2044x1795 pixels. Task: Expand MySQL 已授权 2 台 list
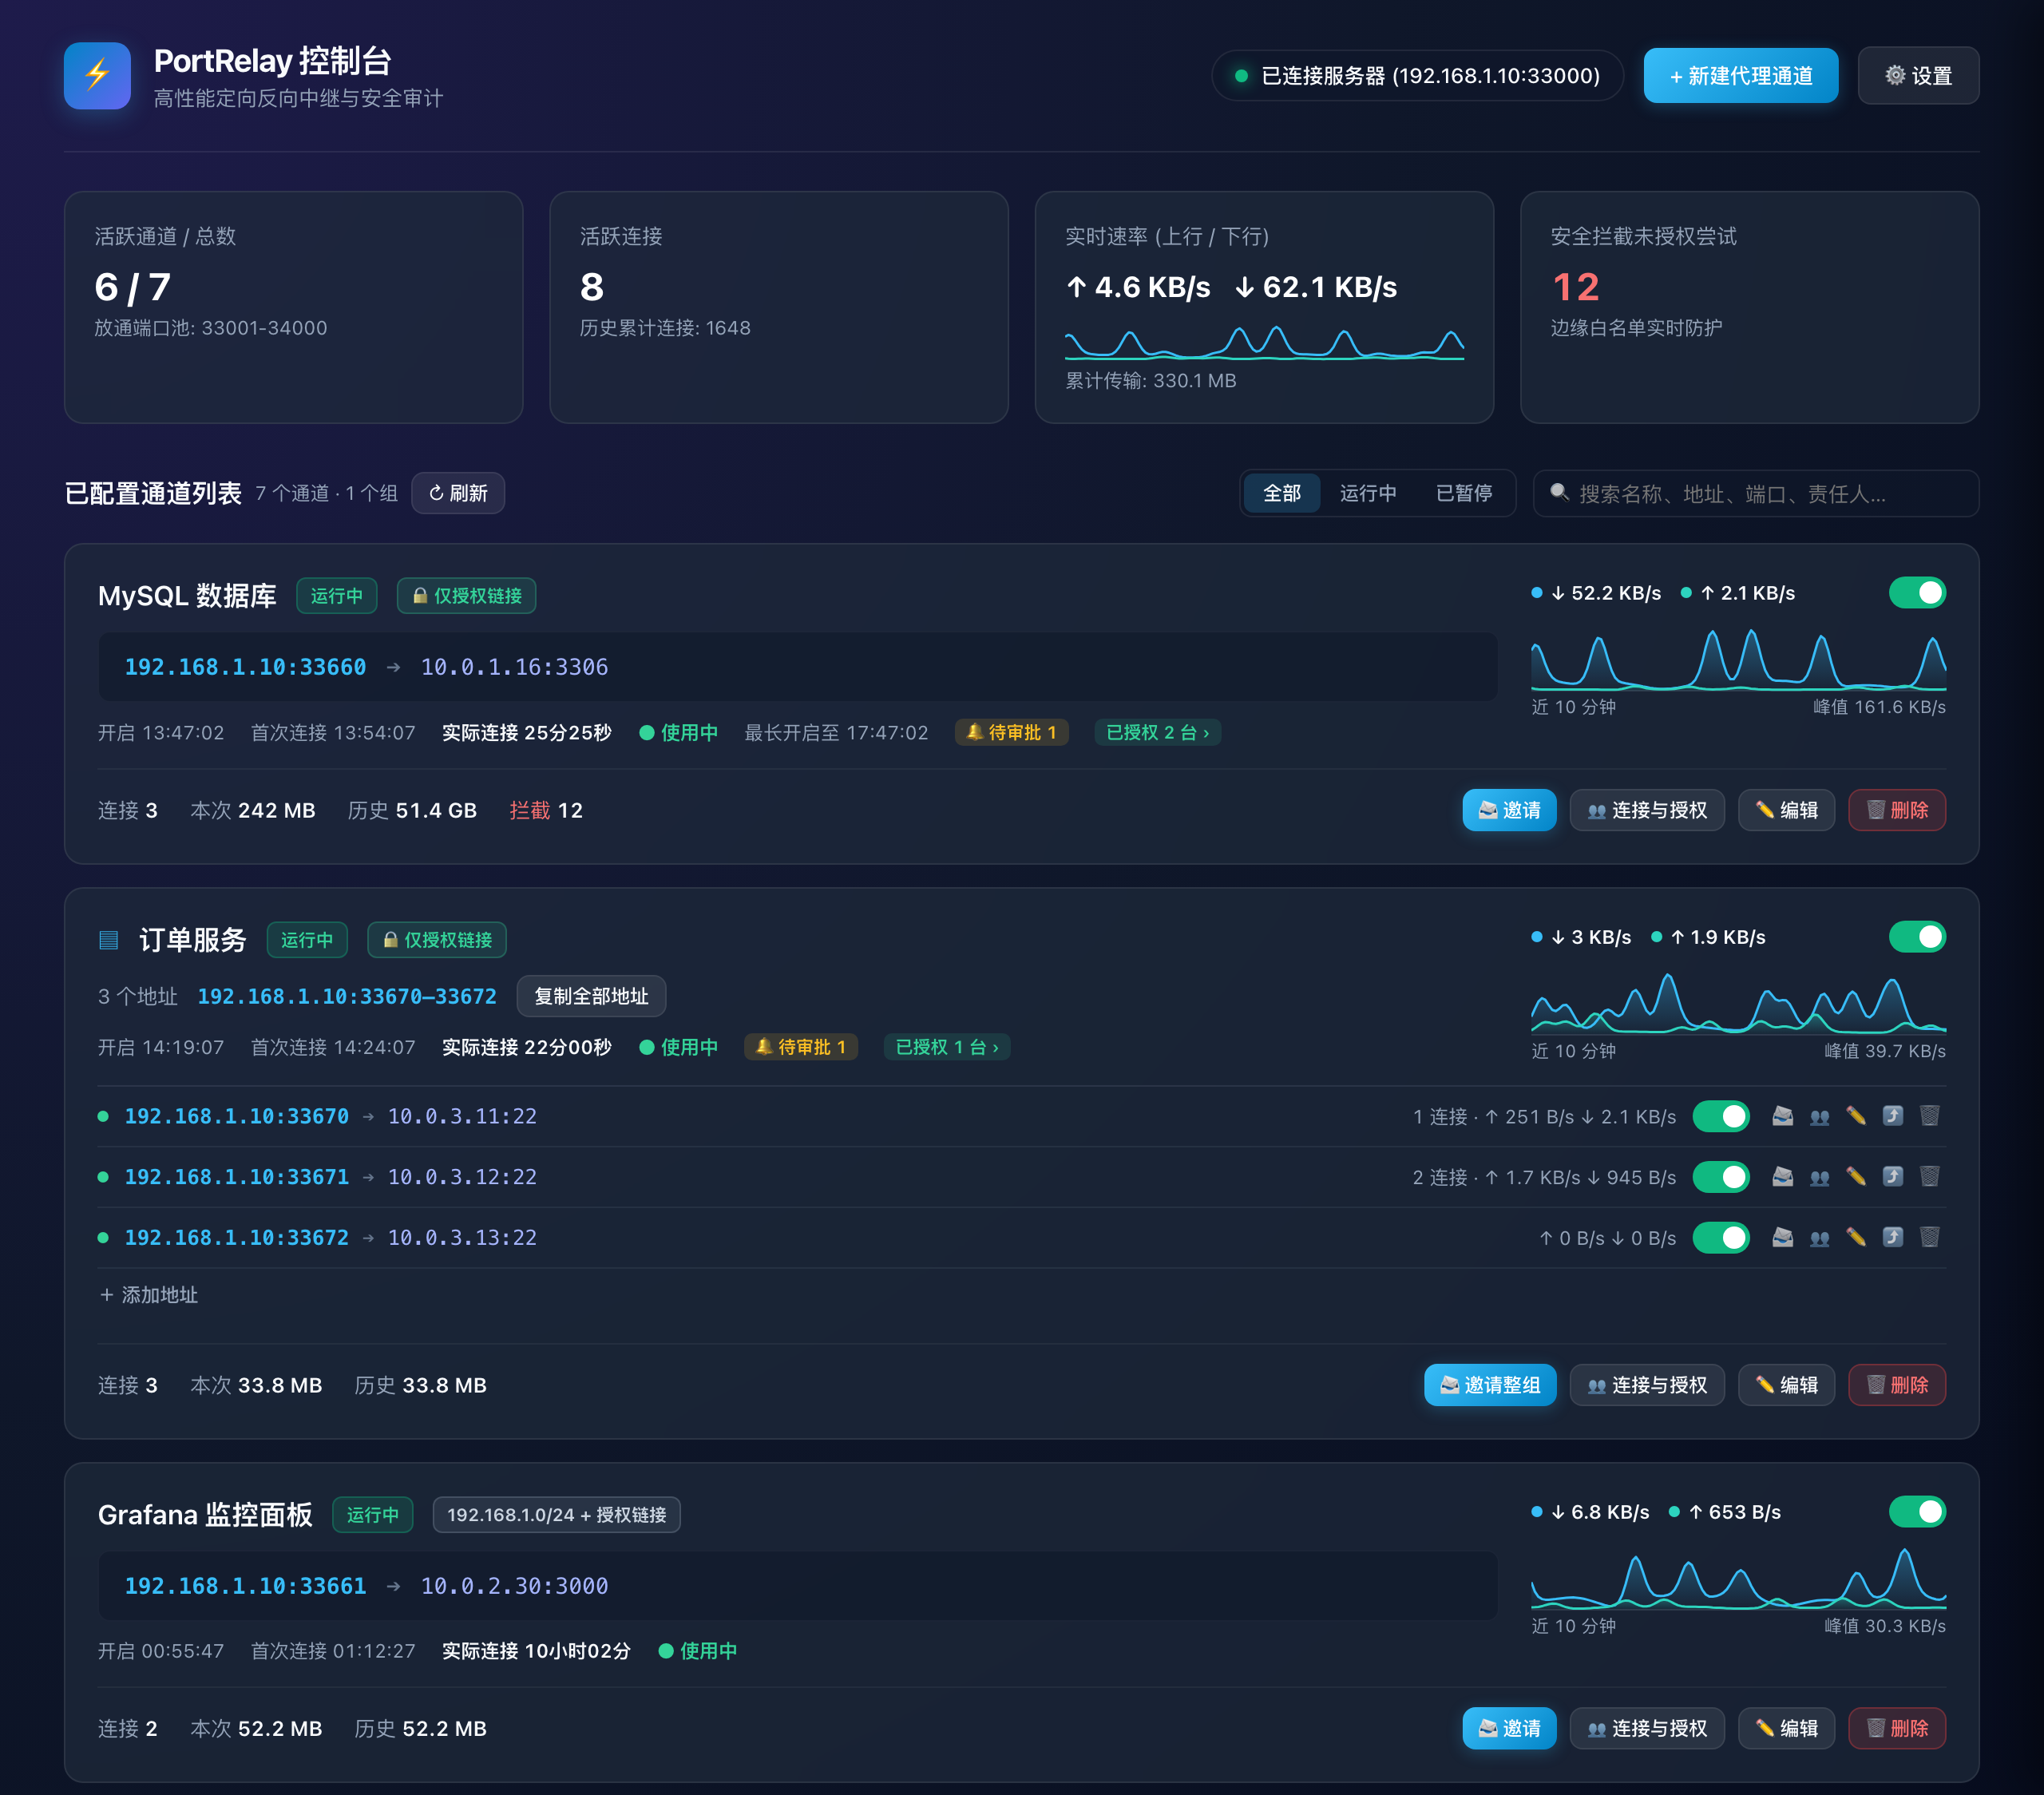tap(1157, 733)
